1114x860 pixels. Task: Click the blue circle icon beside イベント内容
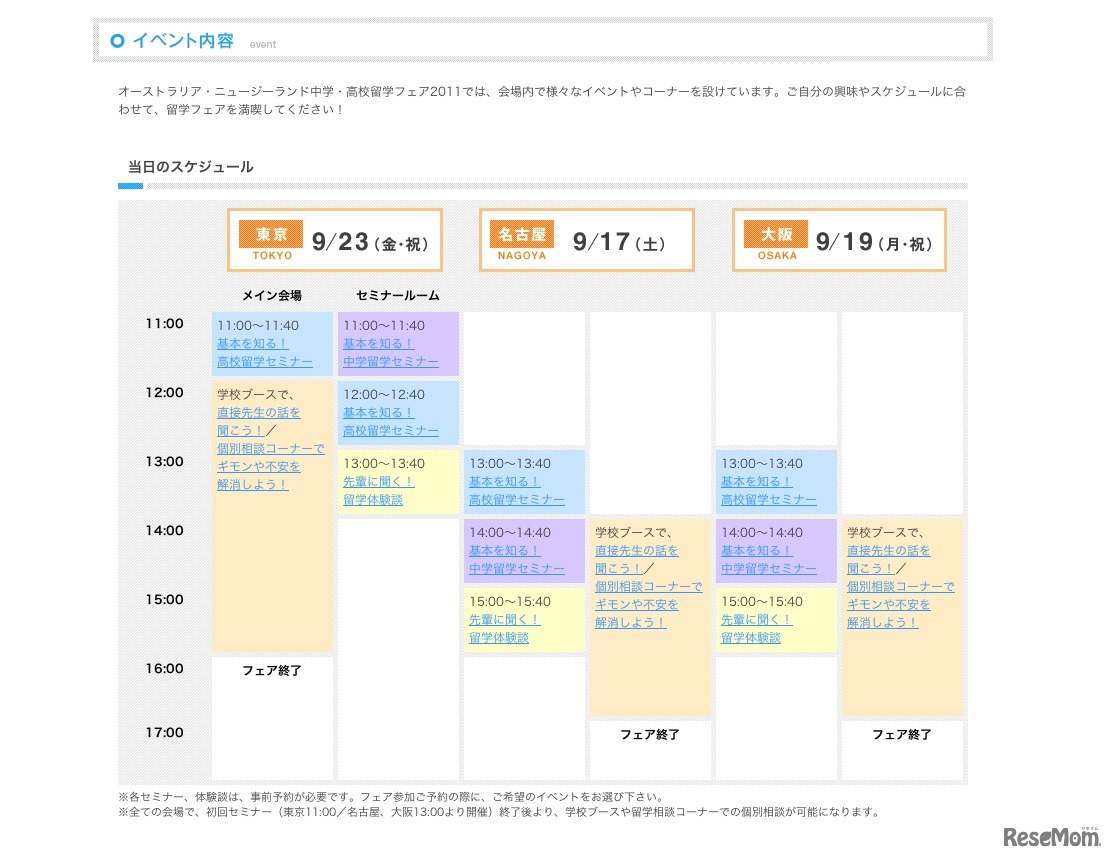click(118, 41)
